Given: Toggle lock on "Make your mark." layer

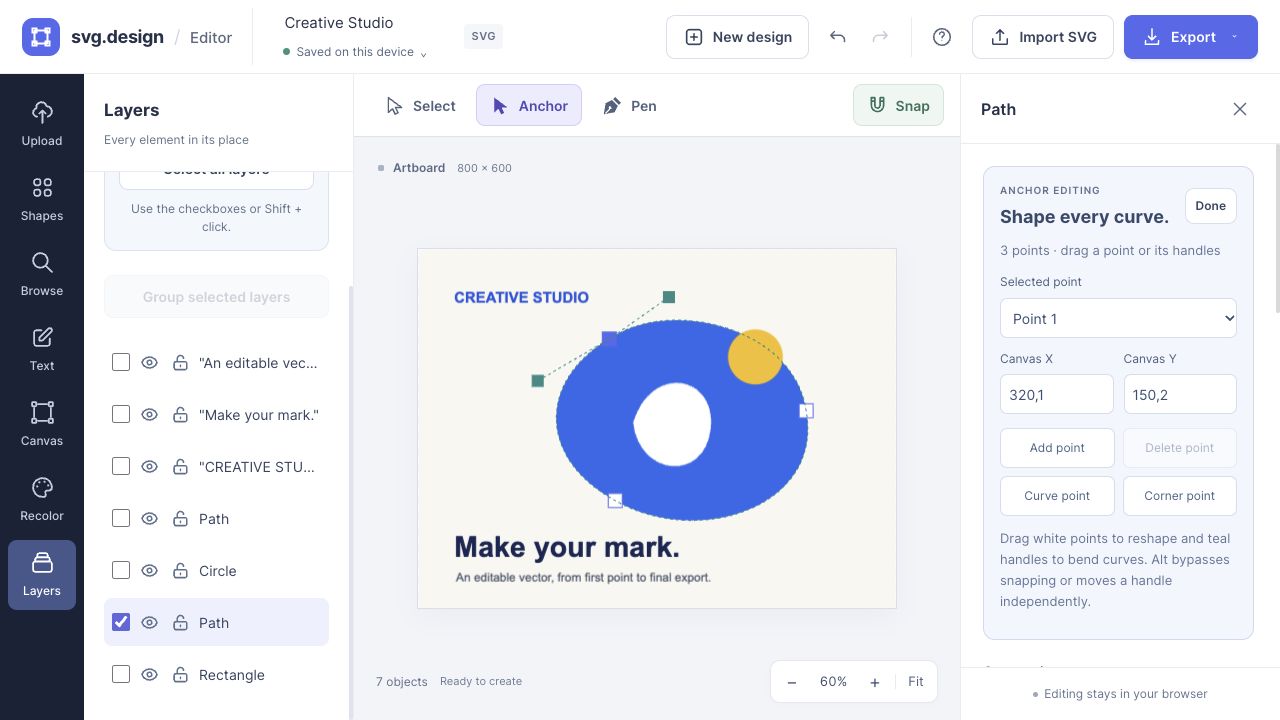Looking at the screenshot, I should [180, 415].
